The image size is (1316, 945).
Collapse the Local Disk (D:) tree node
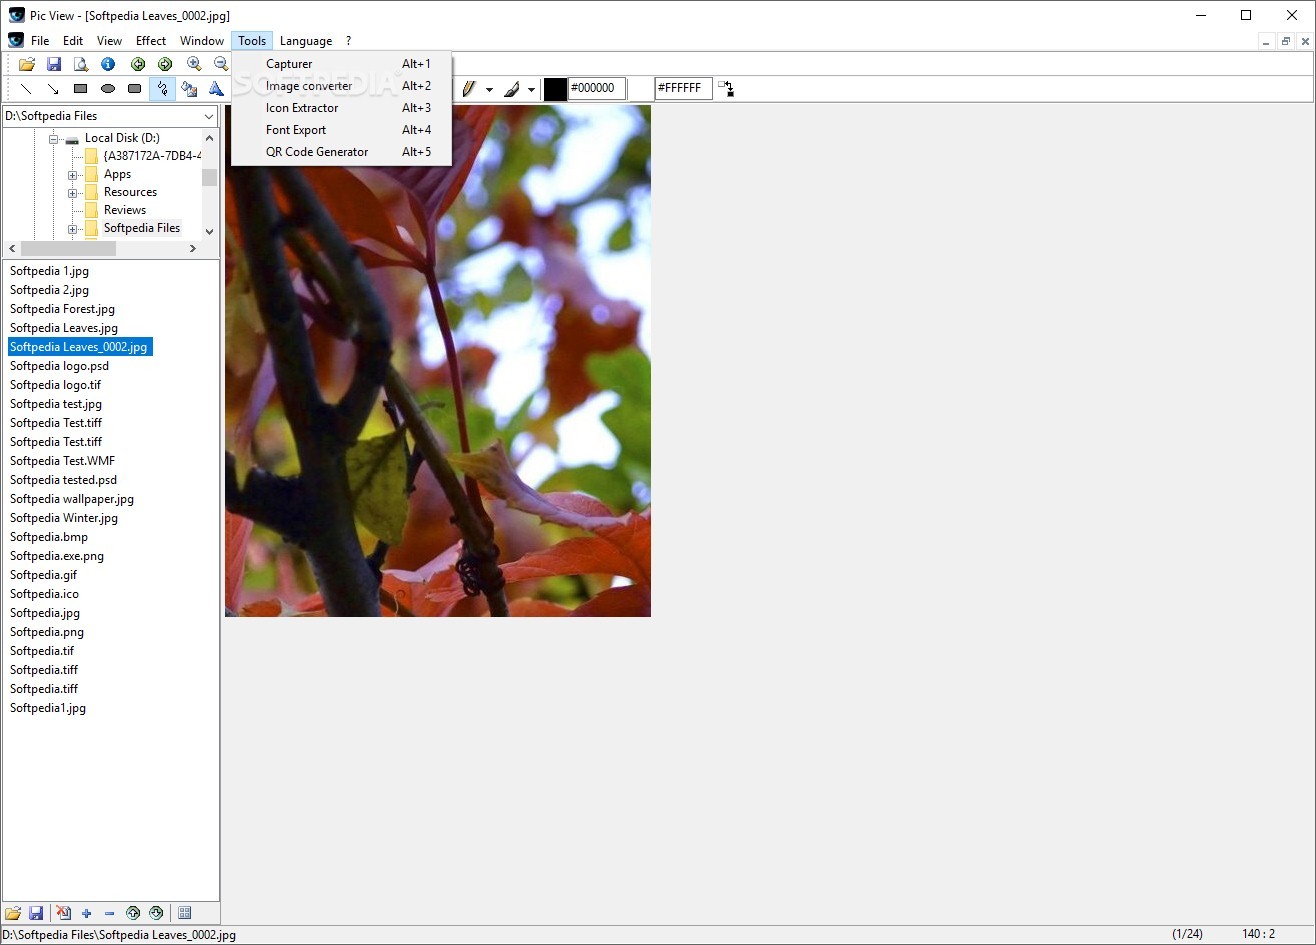[54, 139]
